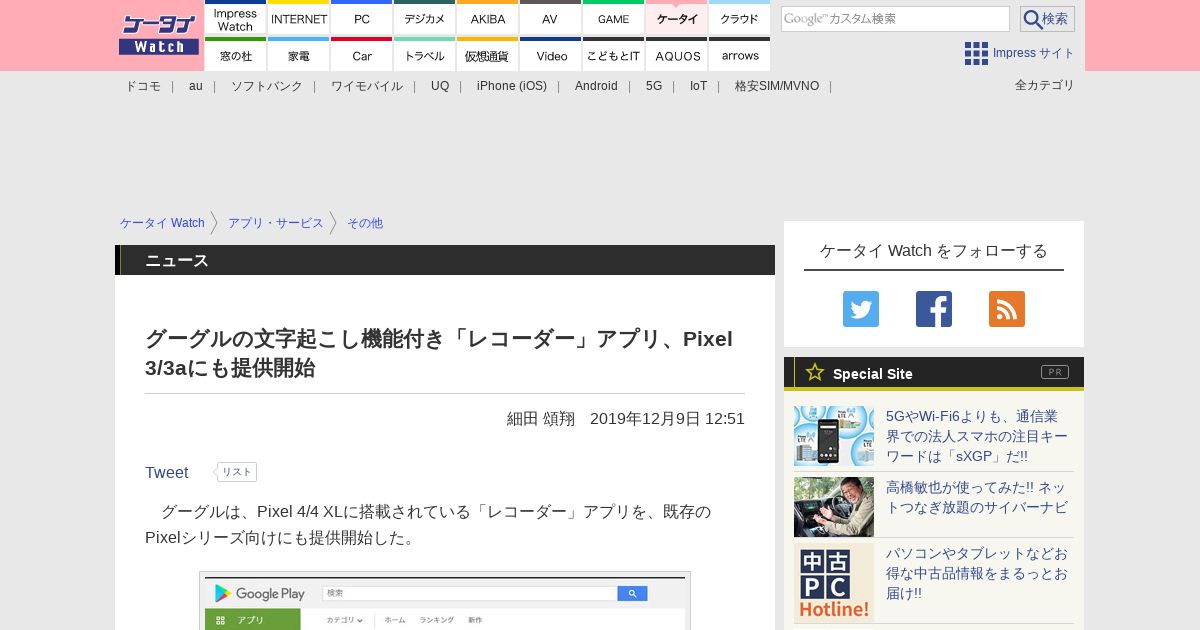Click the その他 breadcrumb link

click(365, 223)
